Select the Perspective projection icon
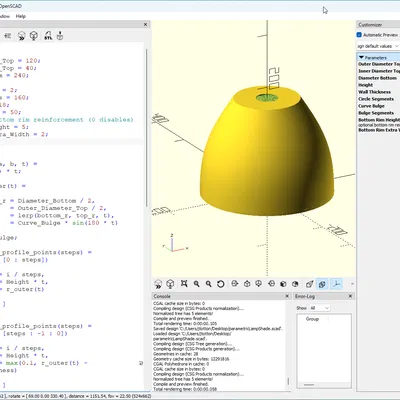 [x=310, y=284]
